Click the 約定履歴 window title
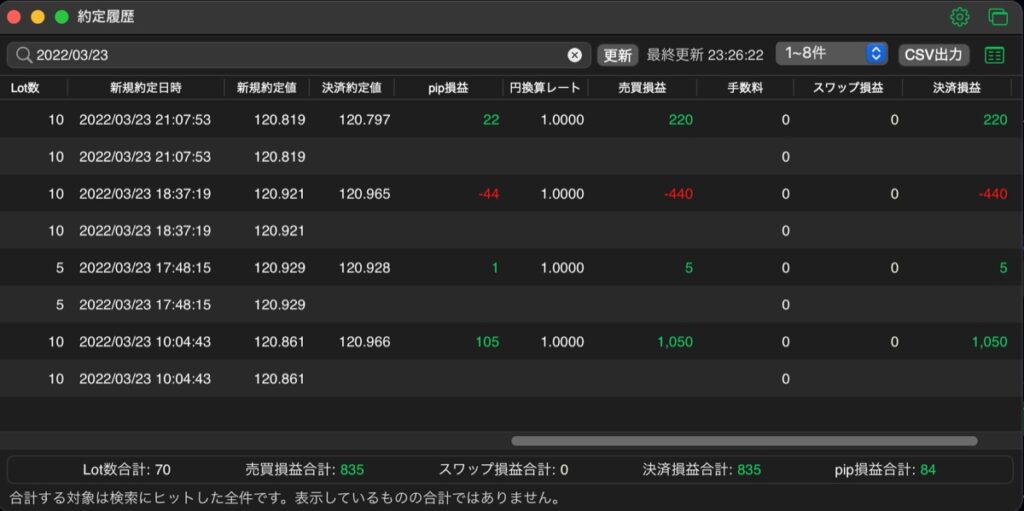1024x511 pixels. coord(106,17)
